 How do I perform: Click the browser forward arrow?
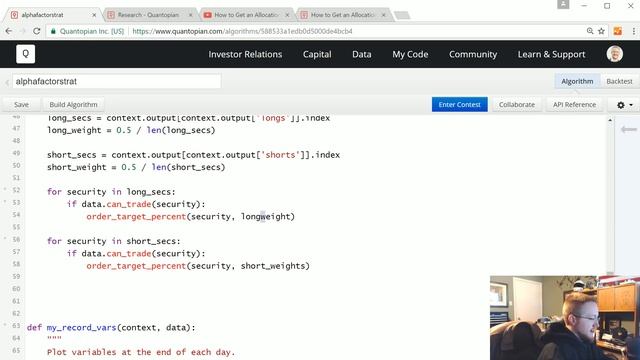(x=23, y=31)
